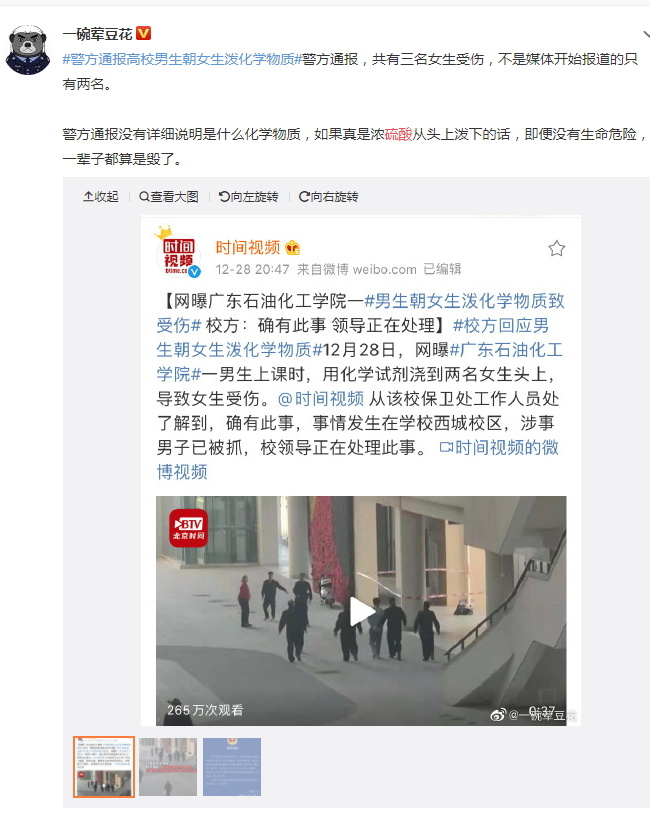Click the orange verified V badge
This screenshot has width=650, height=819.
click(143, 33)
